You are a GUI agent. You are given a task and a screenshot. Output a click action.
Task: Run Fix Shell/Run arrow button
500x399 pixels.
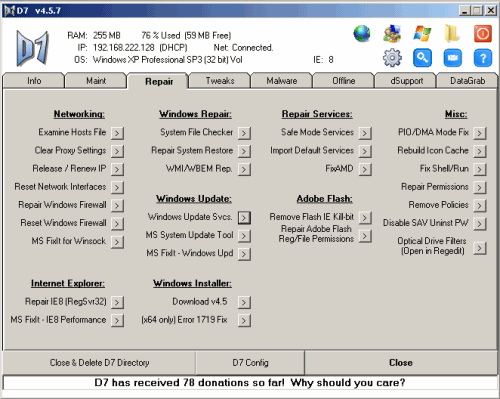480,169
